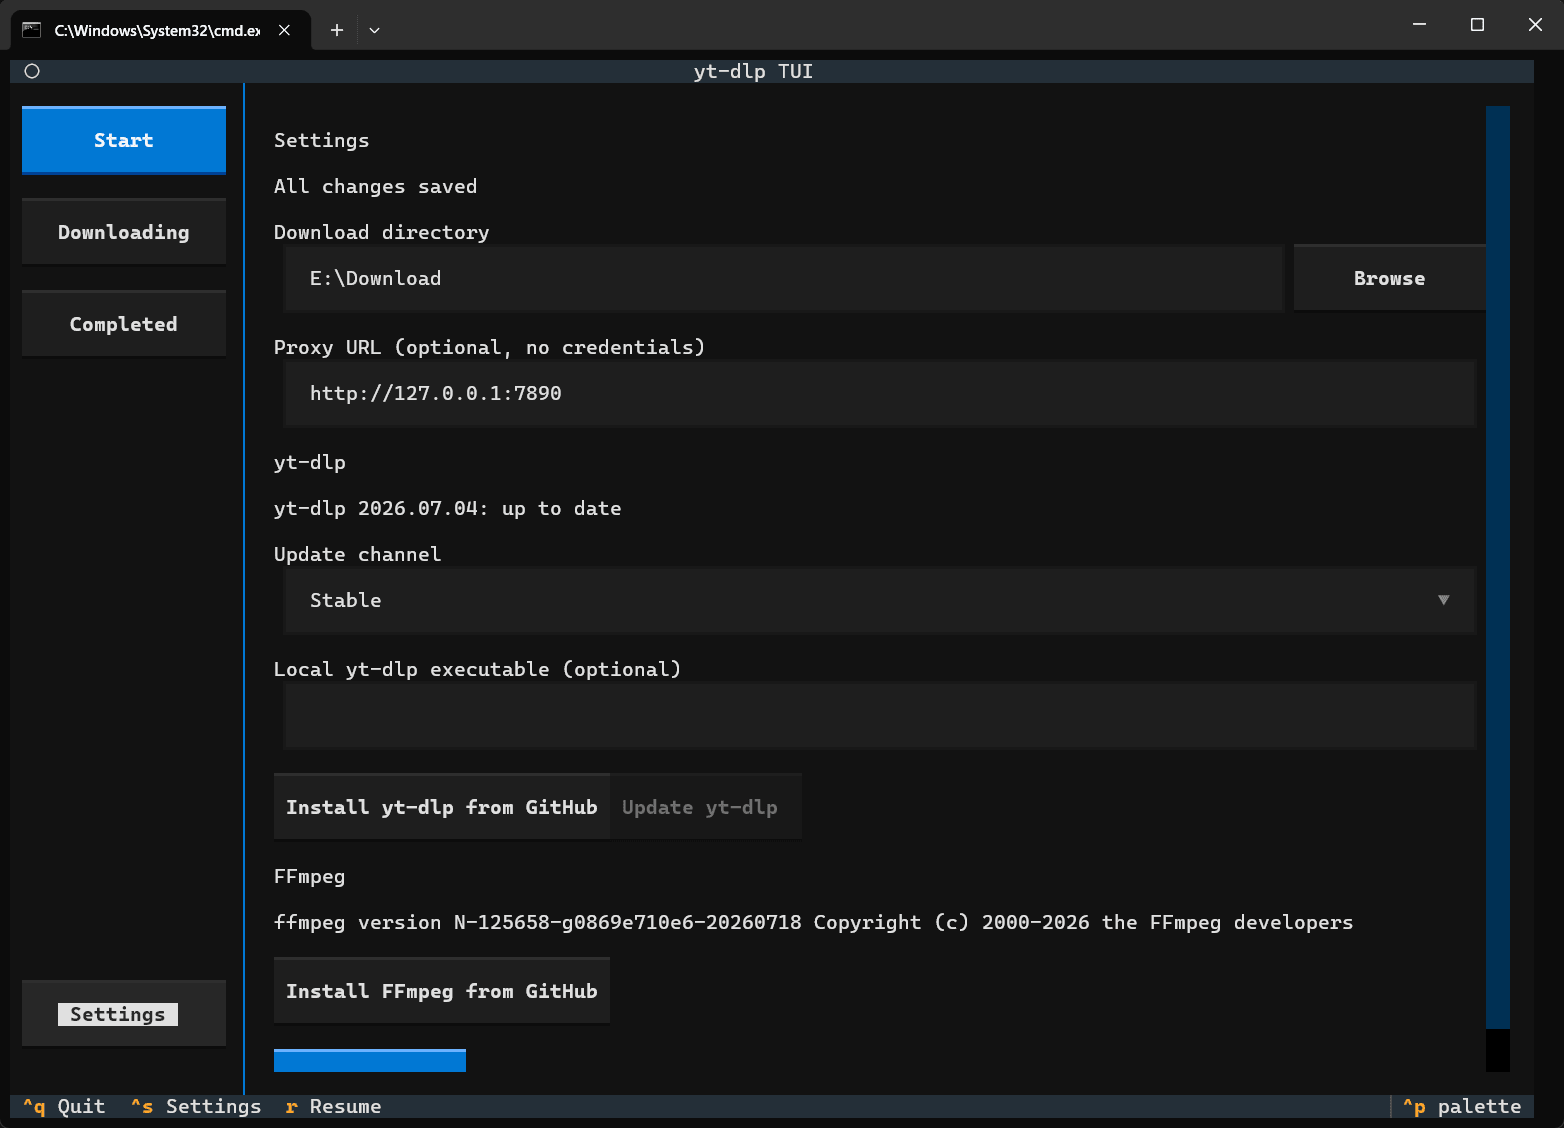Click the 'Proxy URL (optional, no credentials)' label
This screenshot has height=1128, width=1564.
pyautogui.click(x=490, y=347)
